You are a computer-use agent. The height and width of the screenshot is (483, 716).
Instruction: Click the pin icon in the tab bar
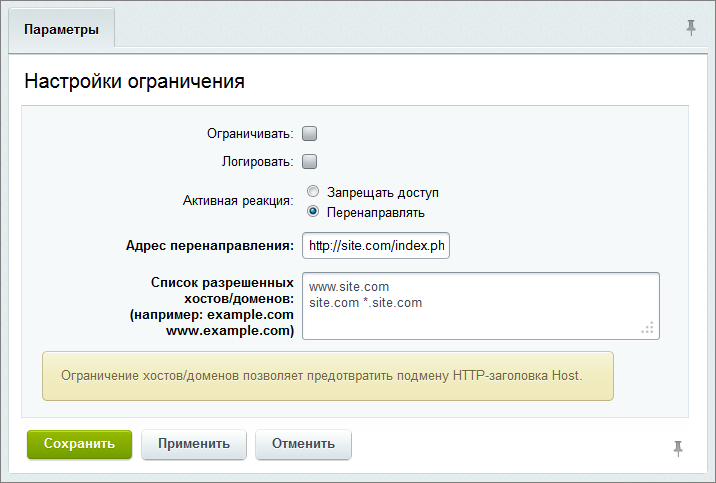(691, 28)
